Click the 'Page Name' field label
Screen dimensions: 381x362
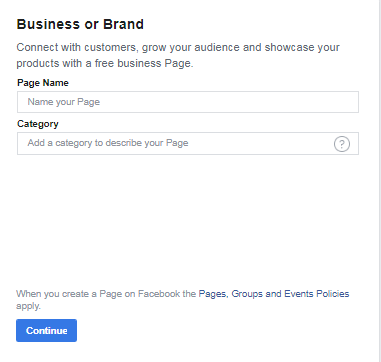pyautogui.click(x=43, y=83)
